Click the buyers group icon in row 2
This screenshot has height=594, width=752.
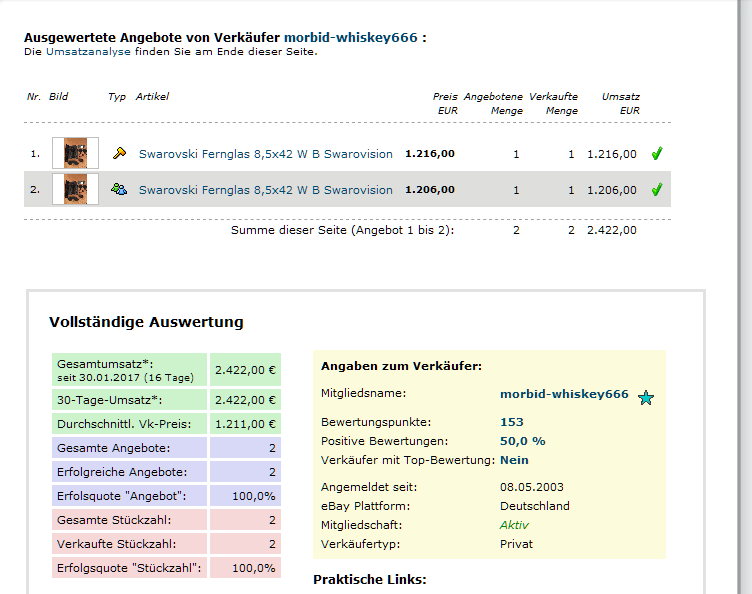tap(119, 189)
